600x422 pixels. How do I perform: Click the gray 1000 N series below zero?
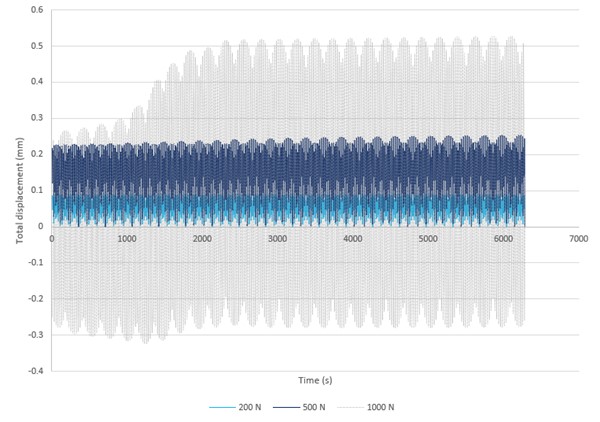pos(300,290)
